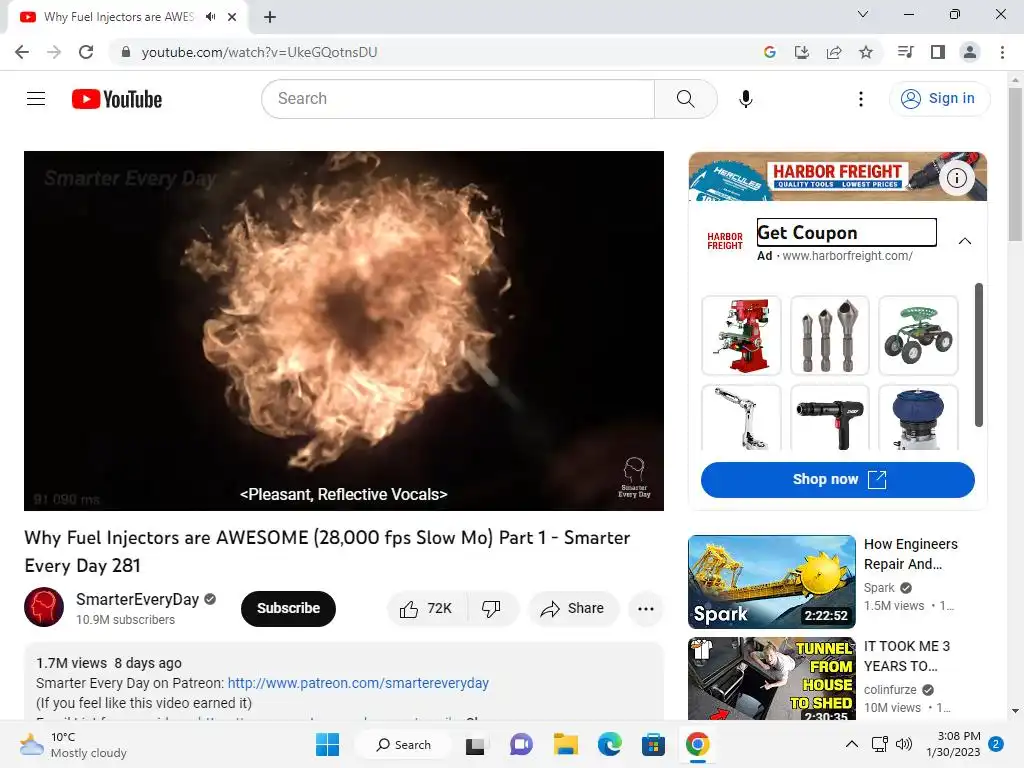Viewport: 1024px width, 768px height.
Task: Collapse the Harbor Freight ad chevron
Action: coord(965,241)
